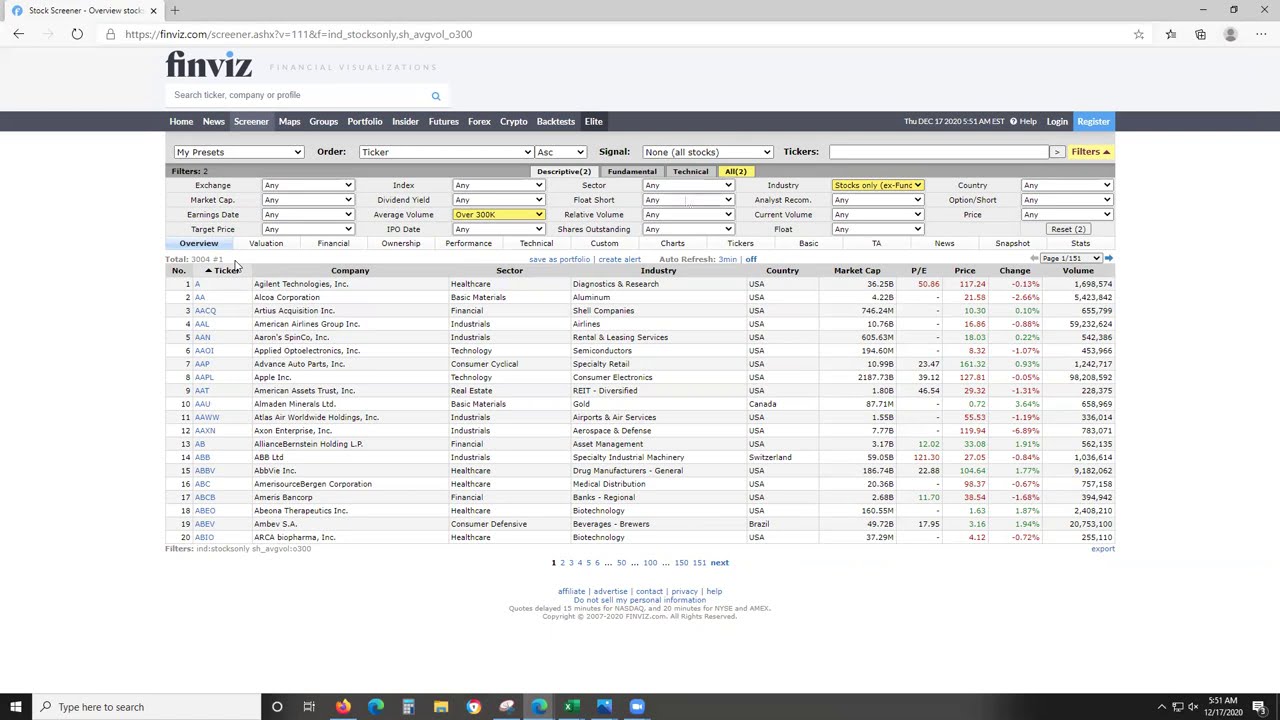
Task: Click the Tickers input field
Action: [x=938, y=152]
